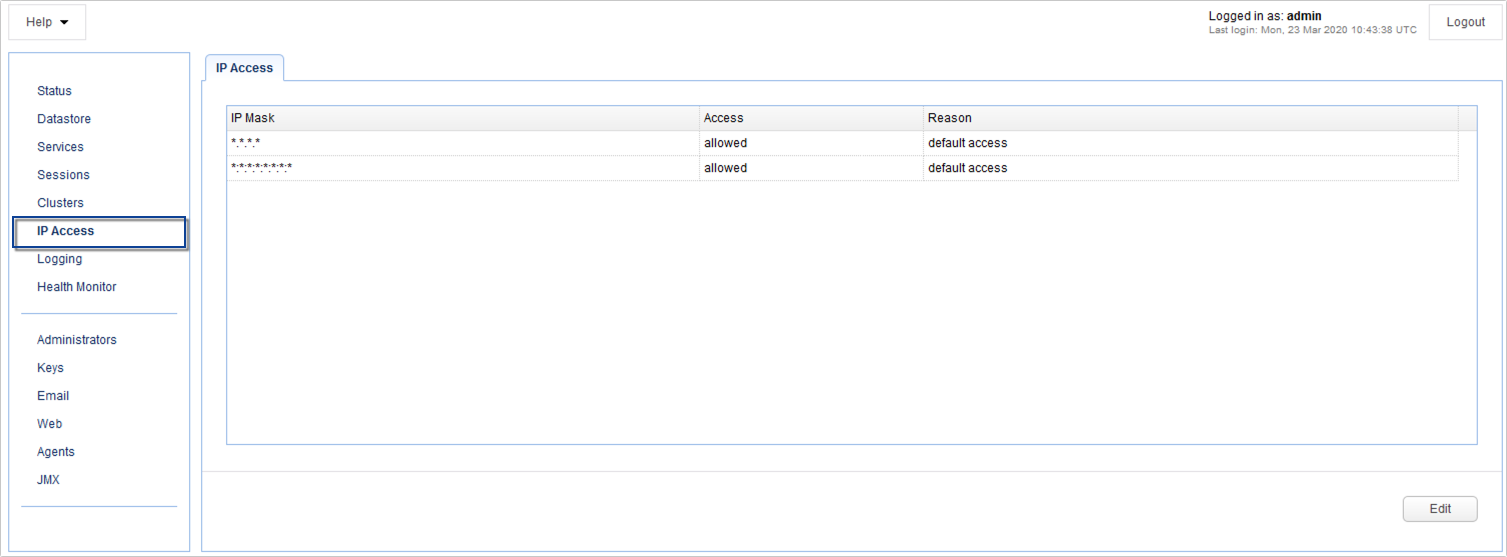Image resolution: width=1507 pixels, height=557 pixels.
Task: Click the Edit button
Action: [x=1440, y=509]
